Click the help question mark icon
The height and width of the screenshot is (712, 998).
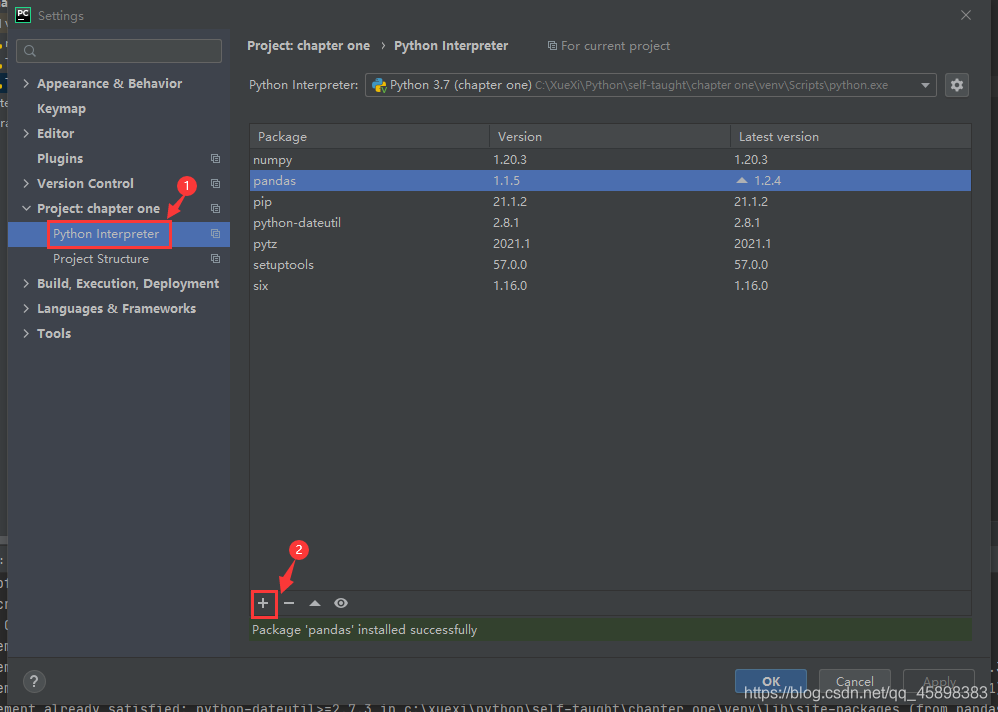[33, 681]
